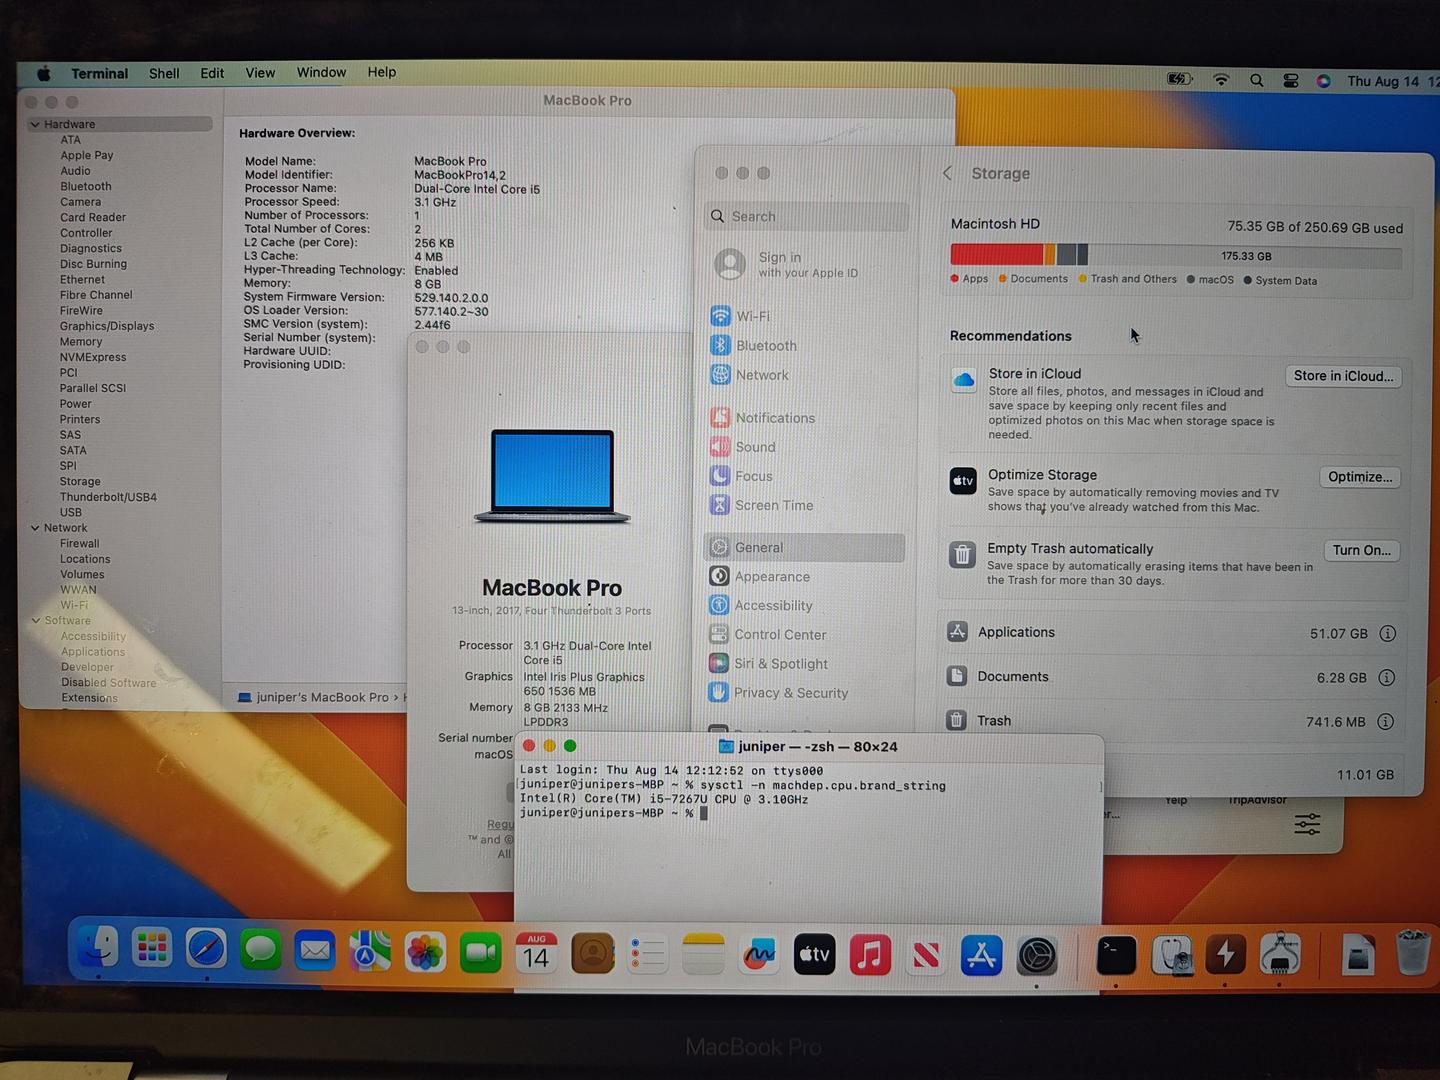Open the Terminal menu
1440x1080 pixels.
(99, 74)
